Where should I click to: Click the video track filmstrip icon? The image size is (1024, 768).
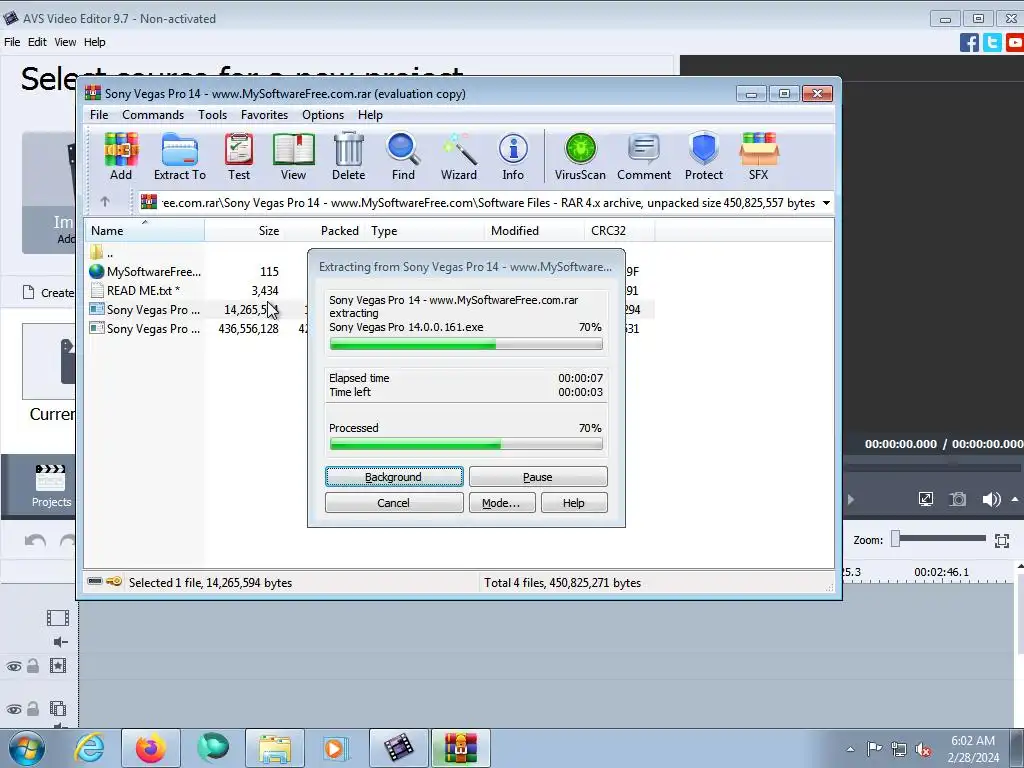tap(57, 617)
